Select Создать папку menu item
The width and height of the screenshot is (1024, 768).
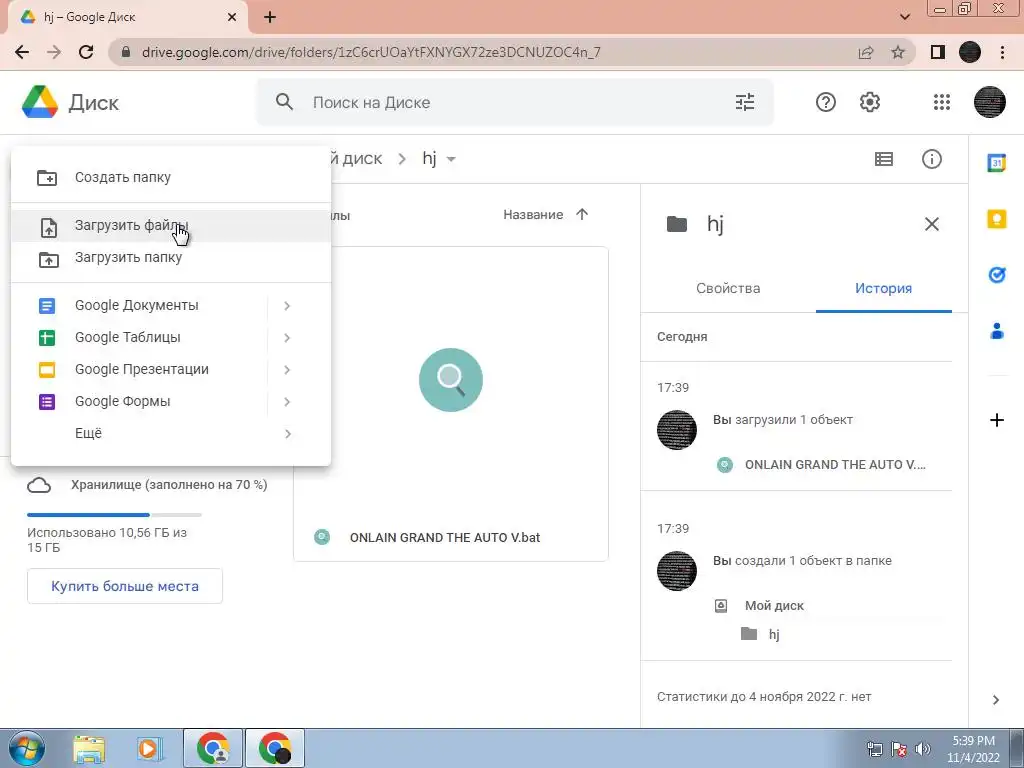[x=171, y=177]
